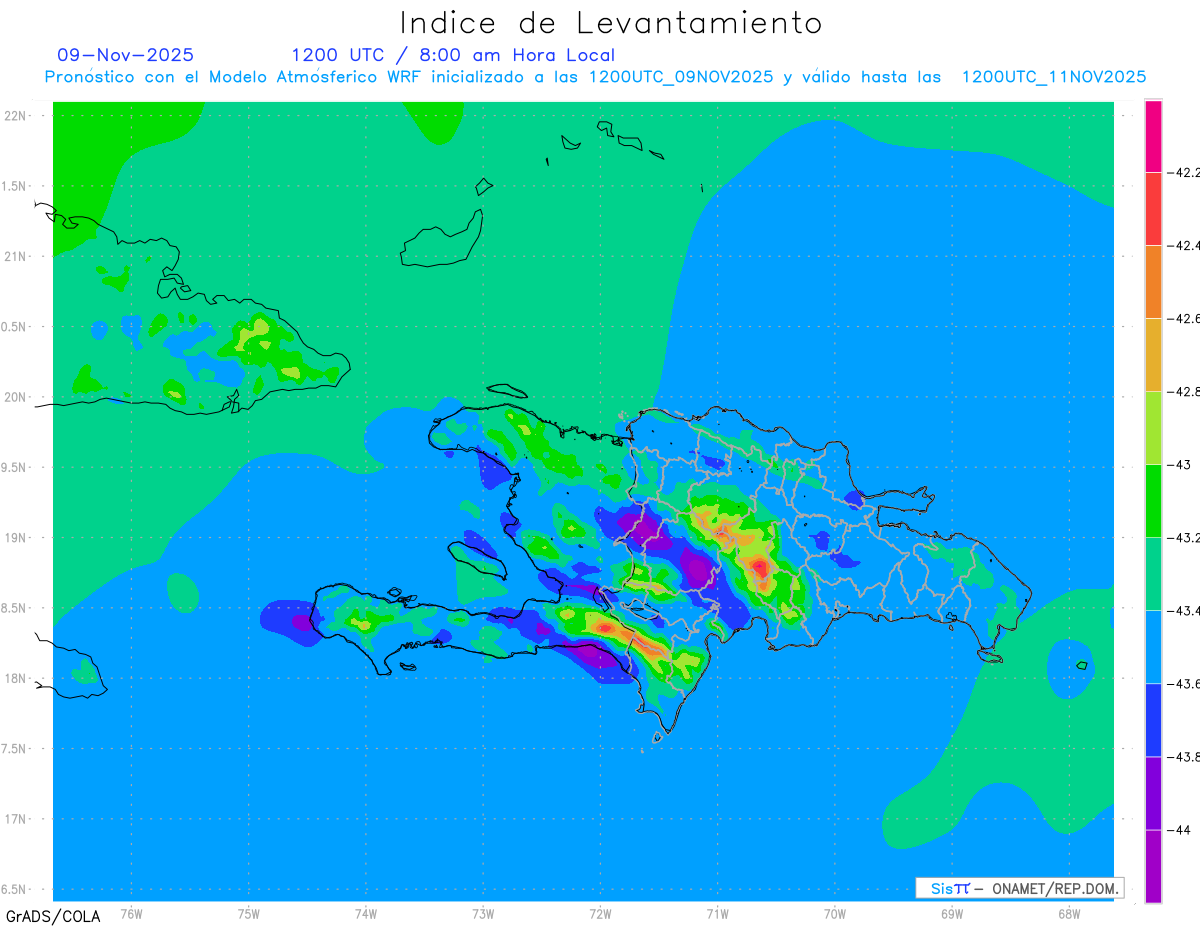Click the legend value '-43.2'
1200x927 pixels.
tap(1186, 537)
